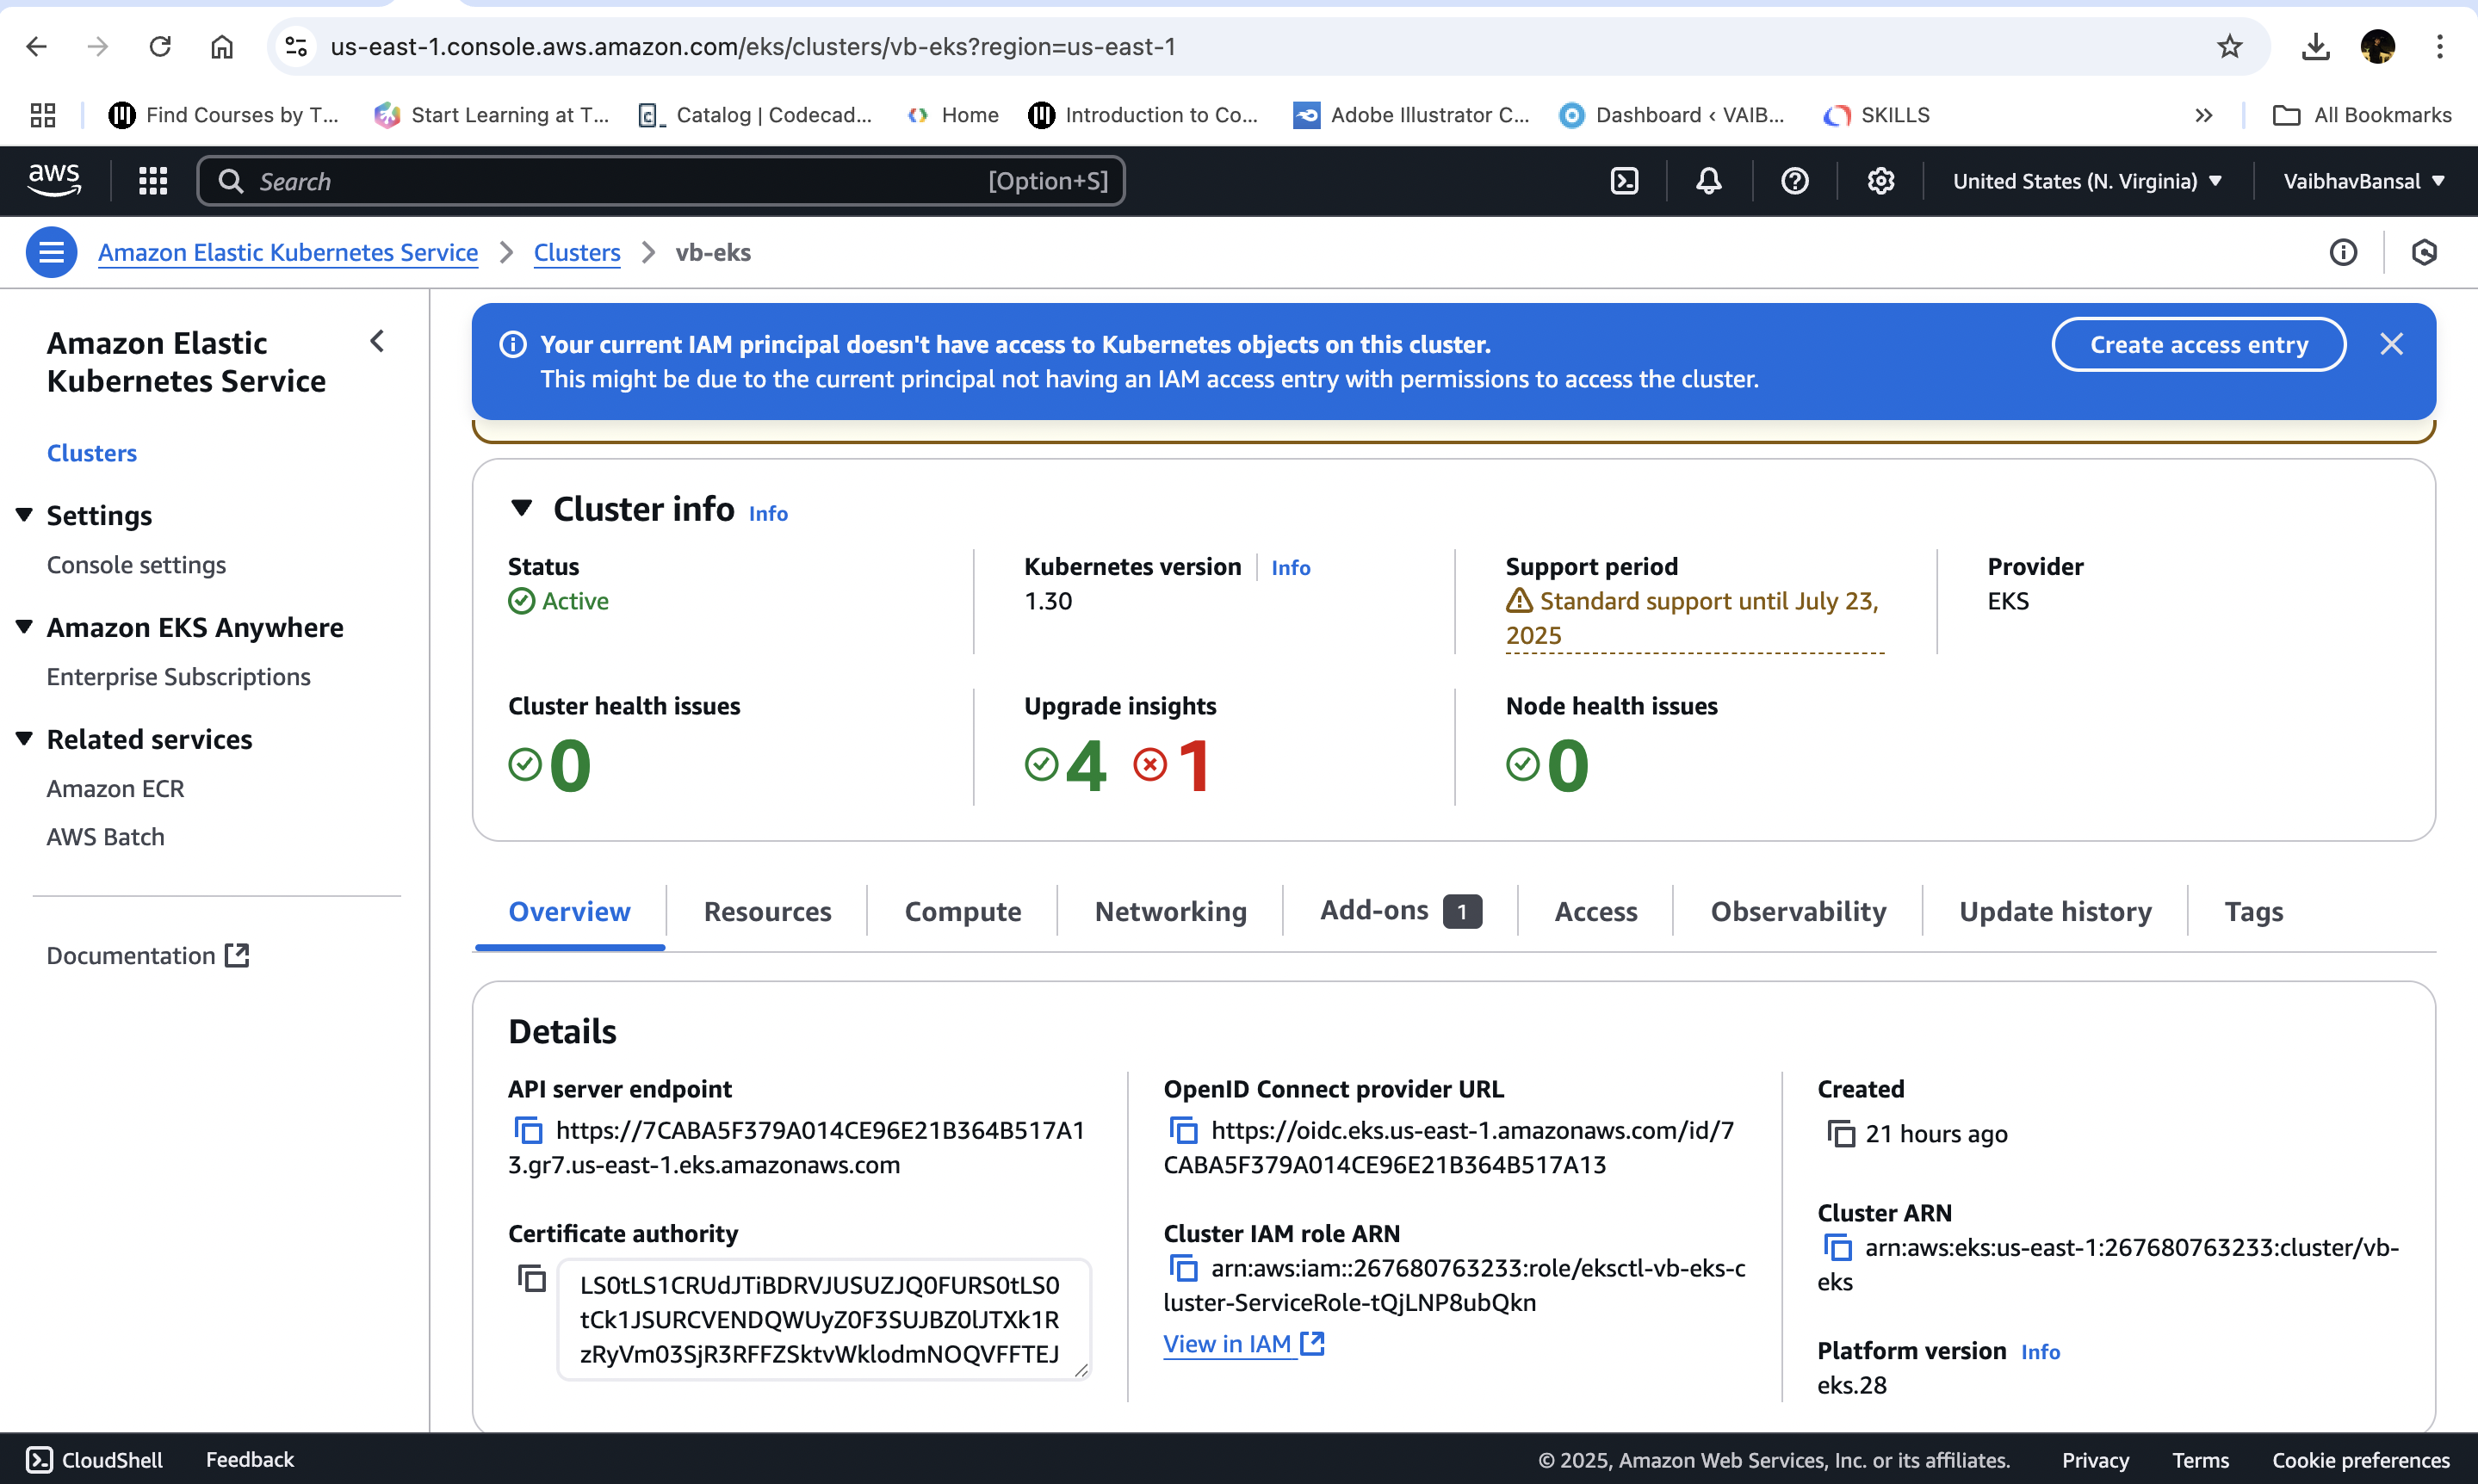
Task: Go to browser home page
Action: click(222, 46)
